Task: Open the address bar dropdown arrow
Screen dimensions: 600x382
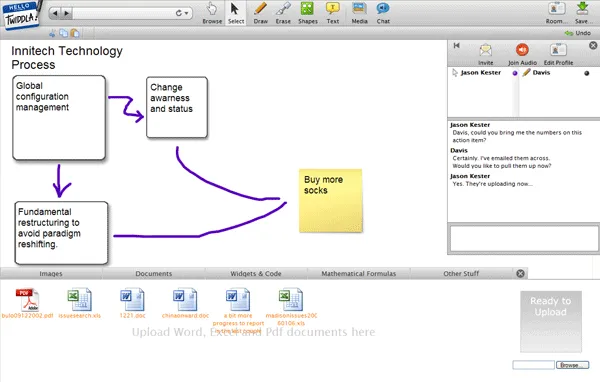Action: [x=186, y=13]
